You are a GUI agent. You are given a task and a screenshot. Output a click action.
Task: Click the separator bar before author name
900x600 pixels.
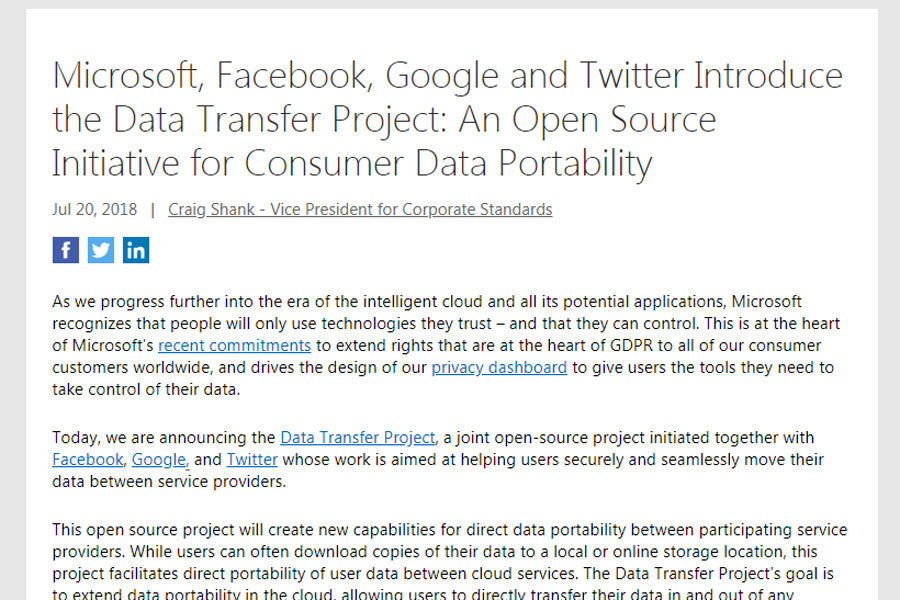153,210
